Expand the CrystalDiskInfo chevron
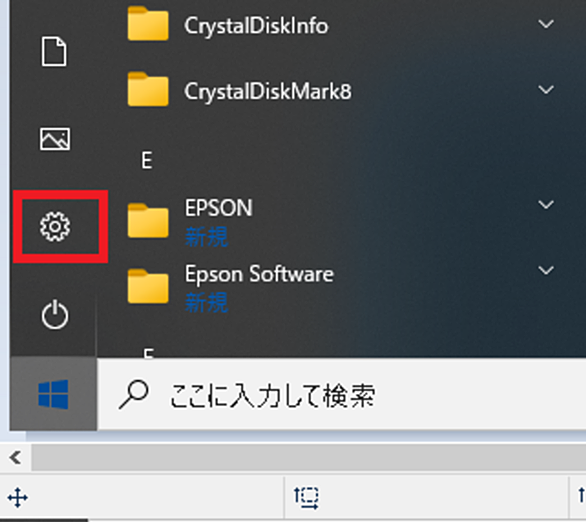 [546, 24]
